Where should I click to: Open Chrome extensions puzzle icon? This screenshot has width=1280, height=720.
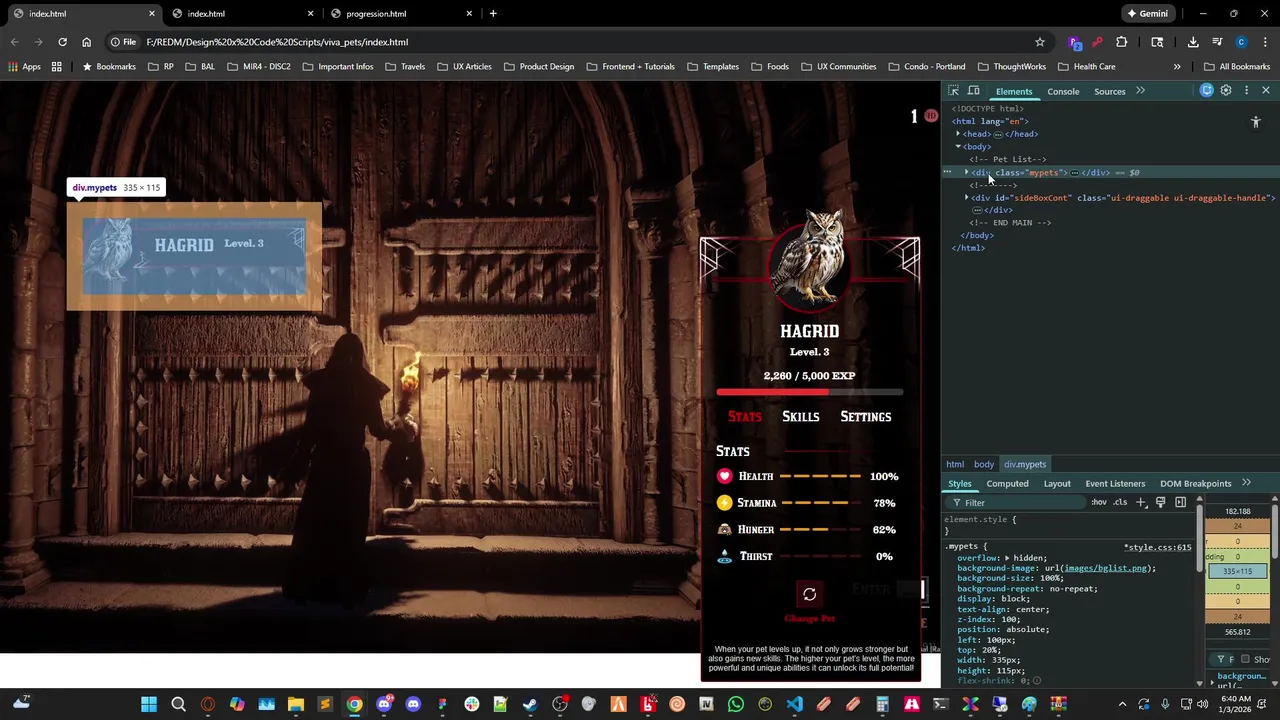[1121, 42]
